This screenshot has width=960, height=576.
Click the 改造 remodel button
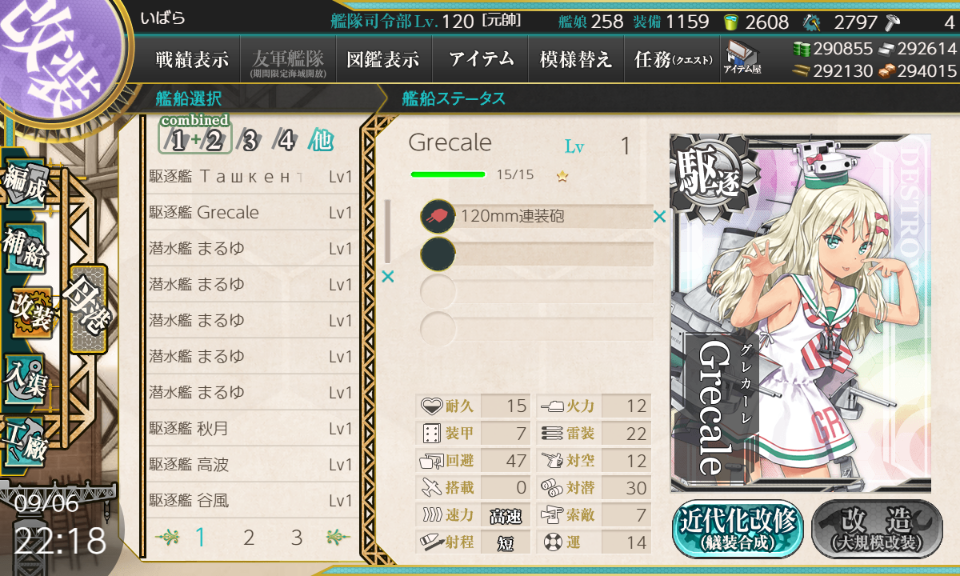click(877, 529)
